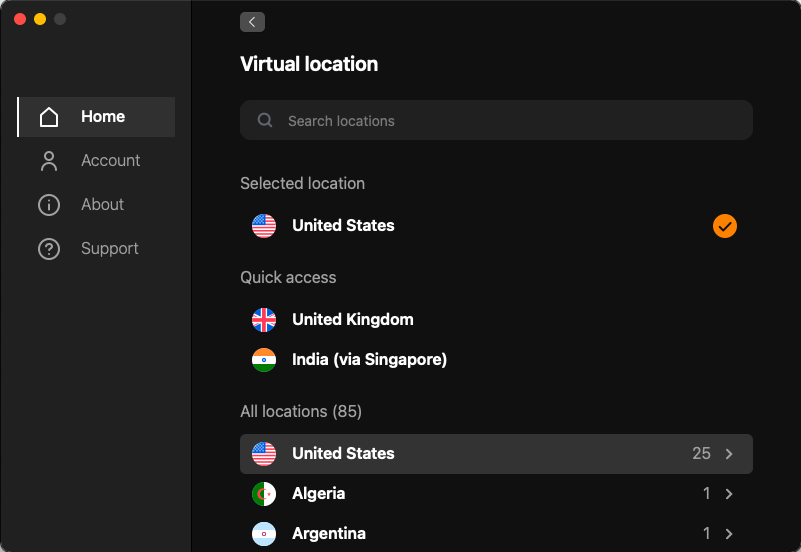Open the Support section label
This screenshot has width=801, height=552.
[109, 249]
